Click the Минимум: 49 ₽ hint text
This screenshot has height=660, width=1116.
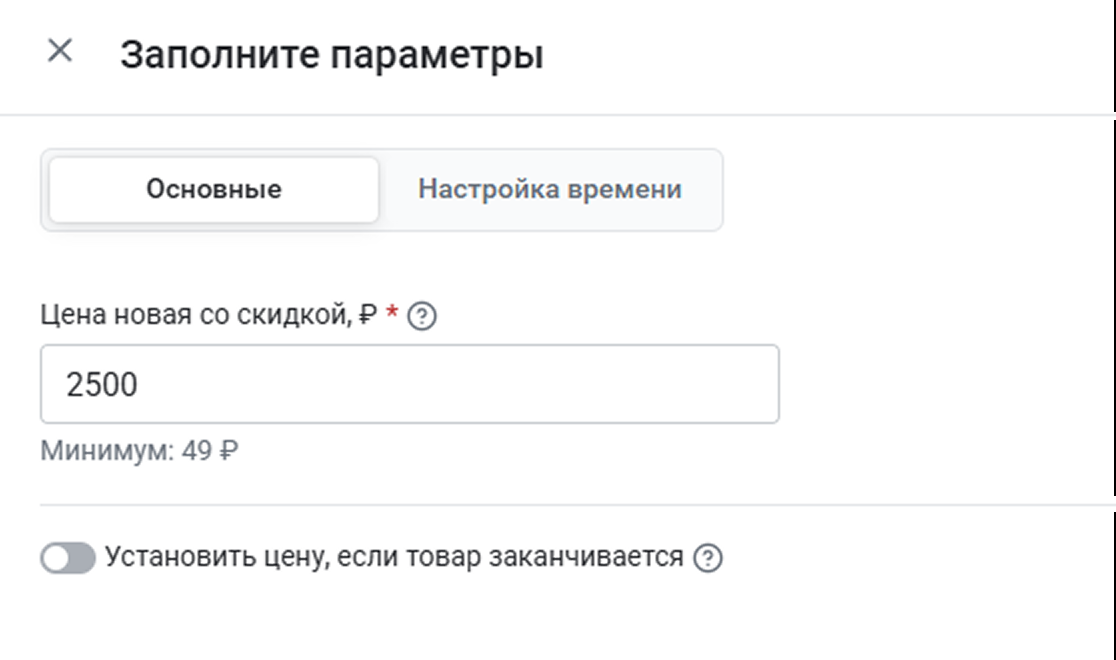[139, 451]
